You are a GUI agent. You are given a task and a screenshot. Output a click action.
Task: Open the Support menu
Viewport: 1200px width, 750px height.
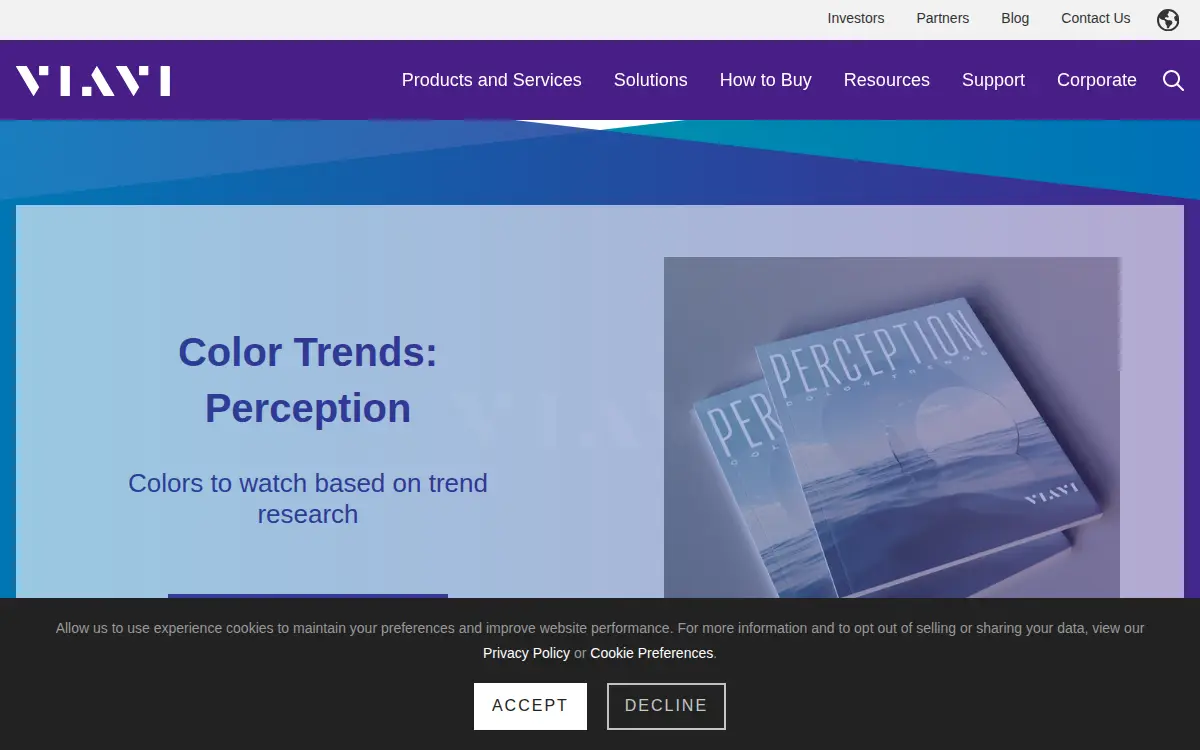pos(993,80)
